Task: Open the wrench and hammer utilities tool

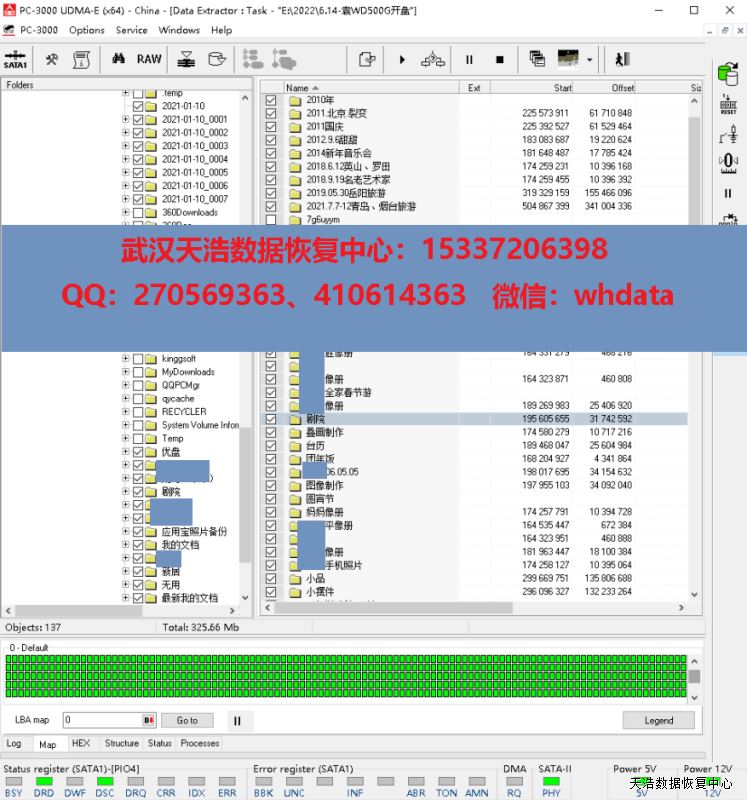Action: tap(51, 60)
